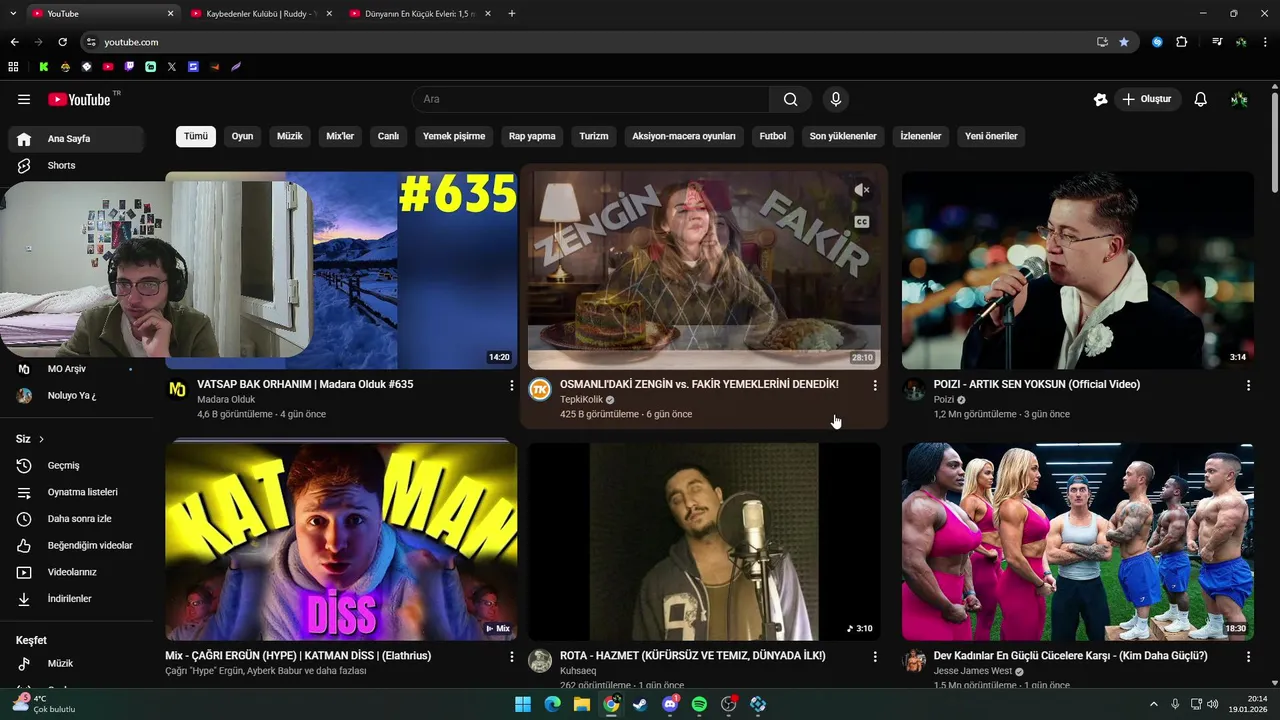Click the YouTube TR logo
The width and height of the screenshot is (1280, 720).
[x=84, y=99]
